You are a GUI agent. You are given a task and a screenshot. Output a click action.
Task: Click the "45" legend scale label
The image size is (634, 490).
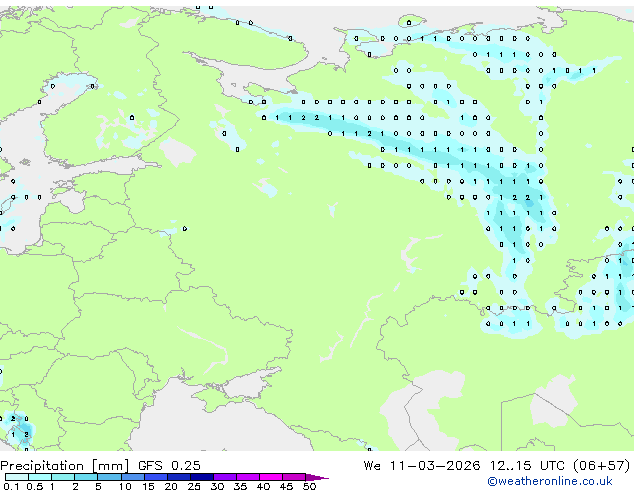[x=286, y=486]
